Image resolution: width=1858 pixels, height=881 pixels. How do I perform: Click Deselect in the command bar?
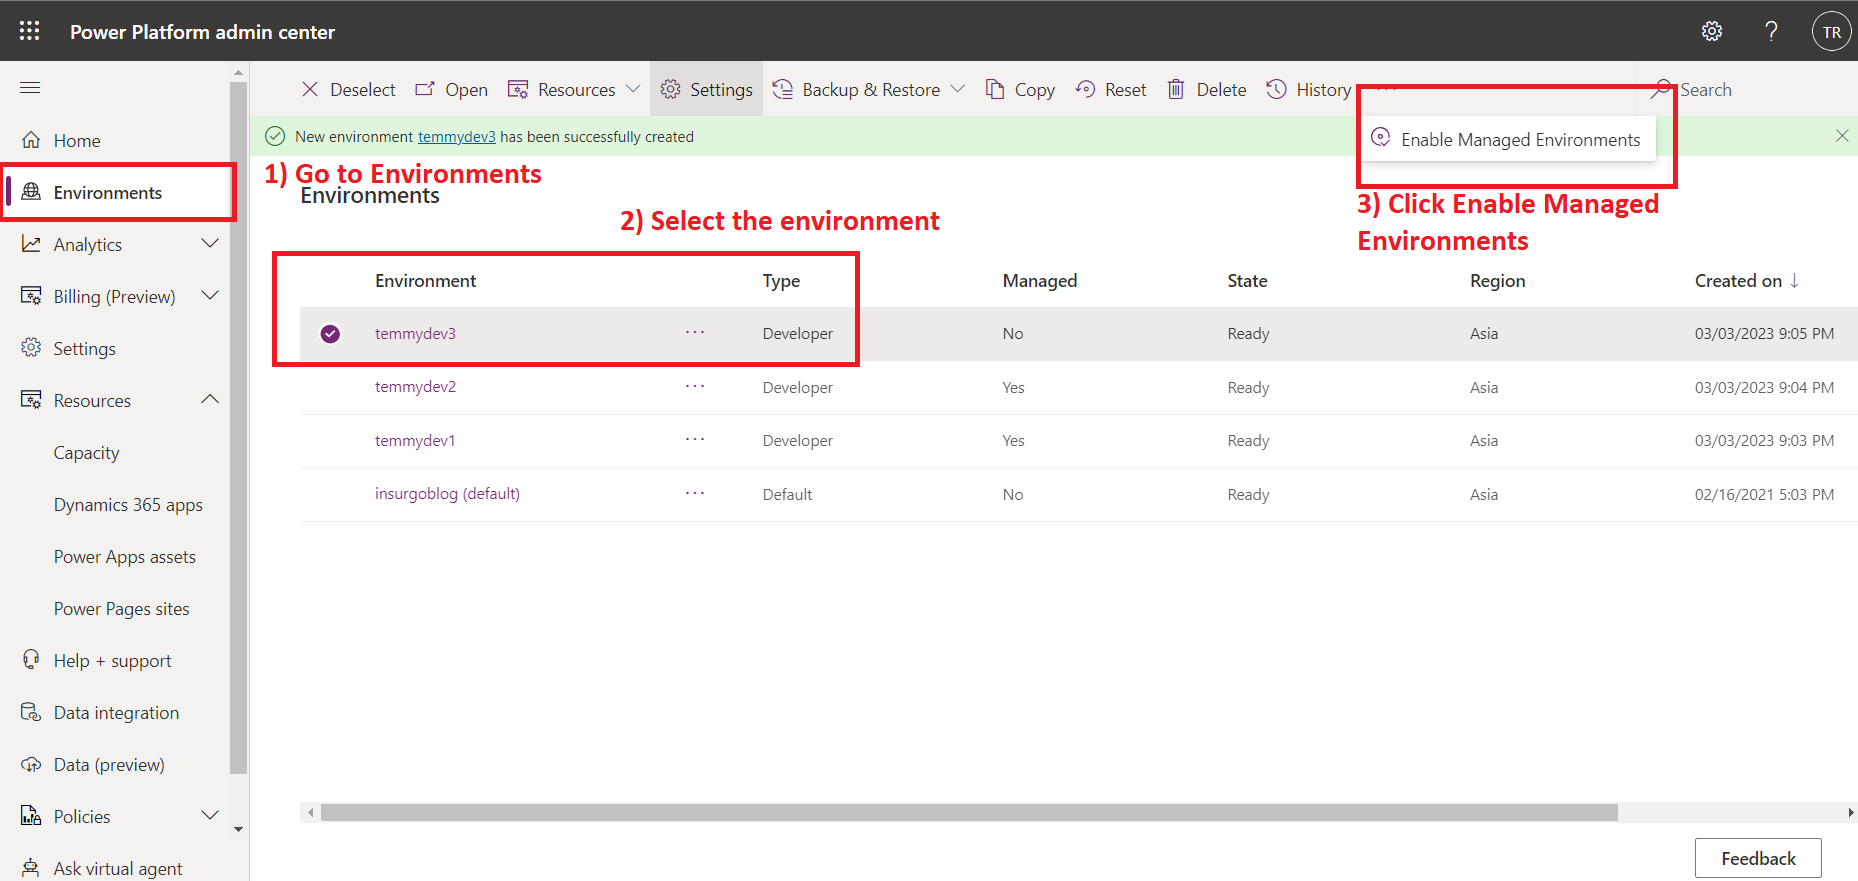pos(348,89)
